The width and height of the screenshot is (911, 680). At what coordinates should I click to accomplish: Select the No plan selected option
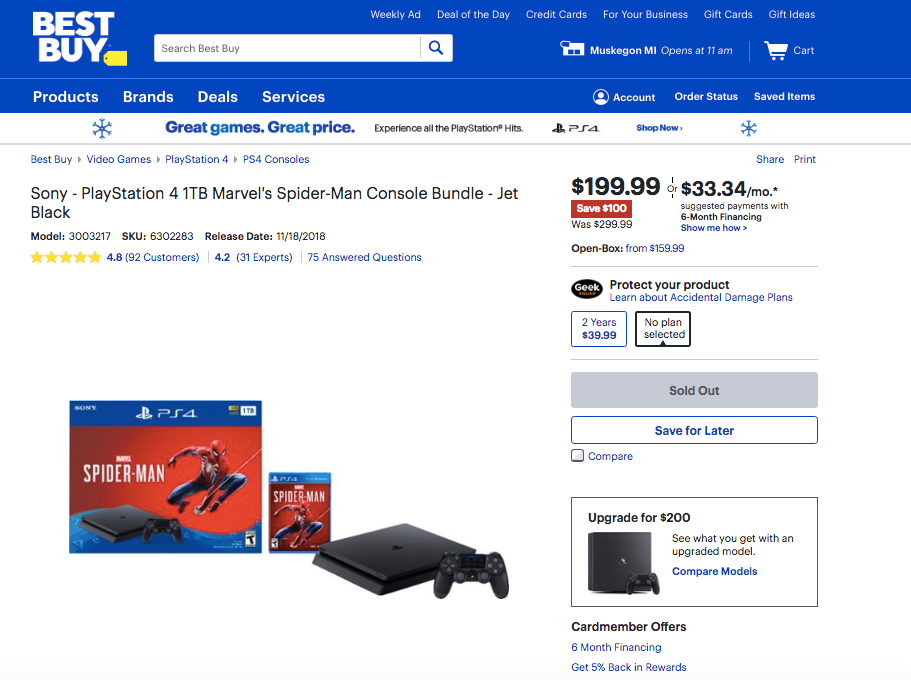(664, 329)
